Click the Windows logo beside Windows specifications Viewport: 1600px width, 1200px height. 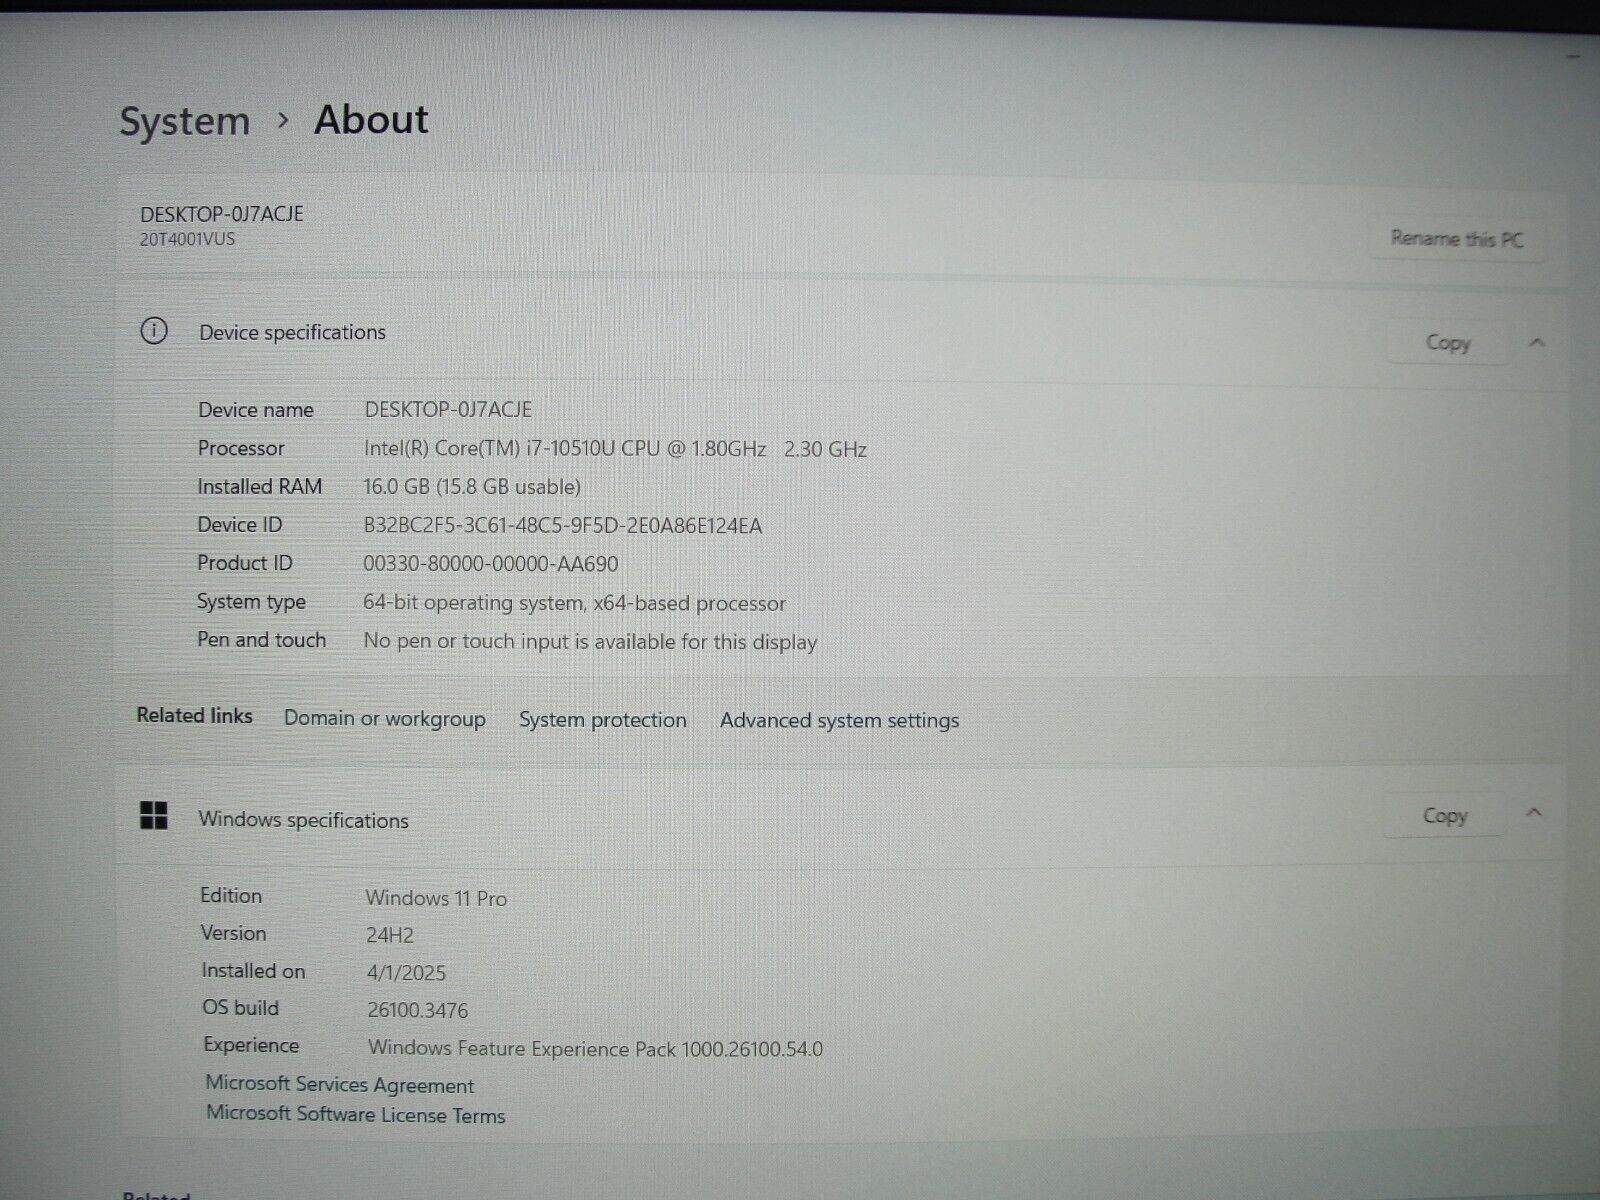tap(154, 816)
